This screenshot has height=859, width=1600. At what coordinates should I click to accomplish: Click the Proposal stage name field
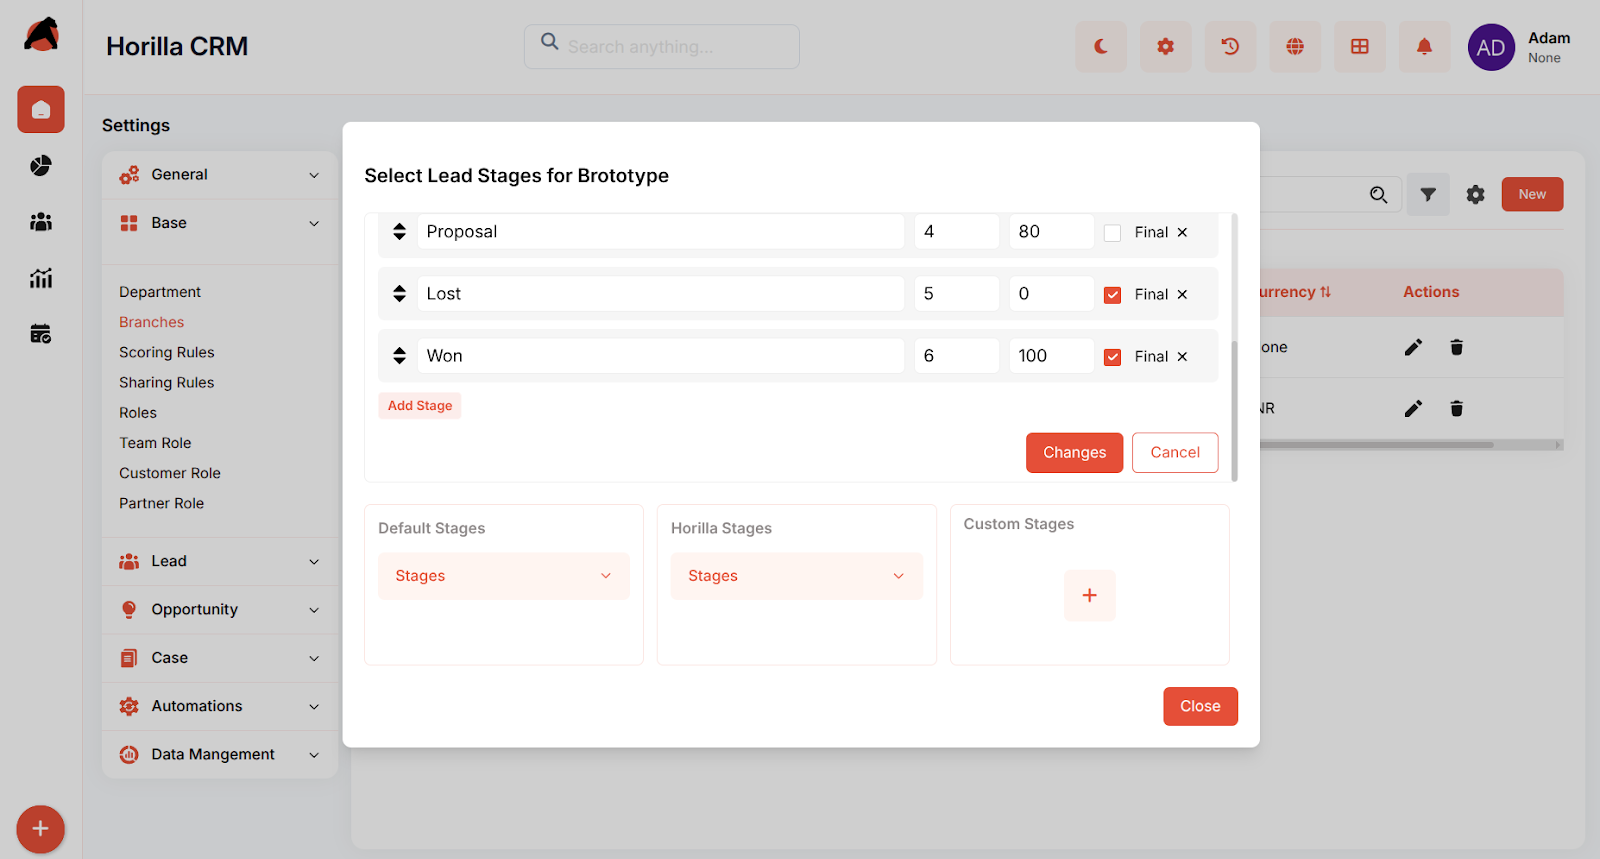coord(661,232)
